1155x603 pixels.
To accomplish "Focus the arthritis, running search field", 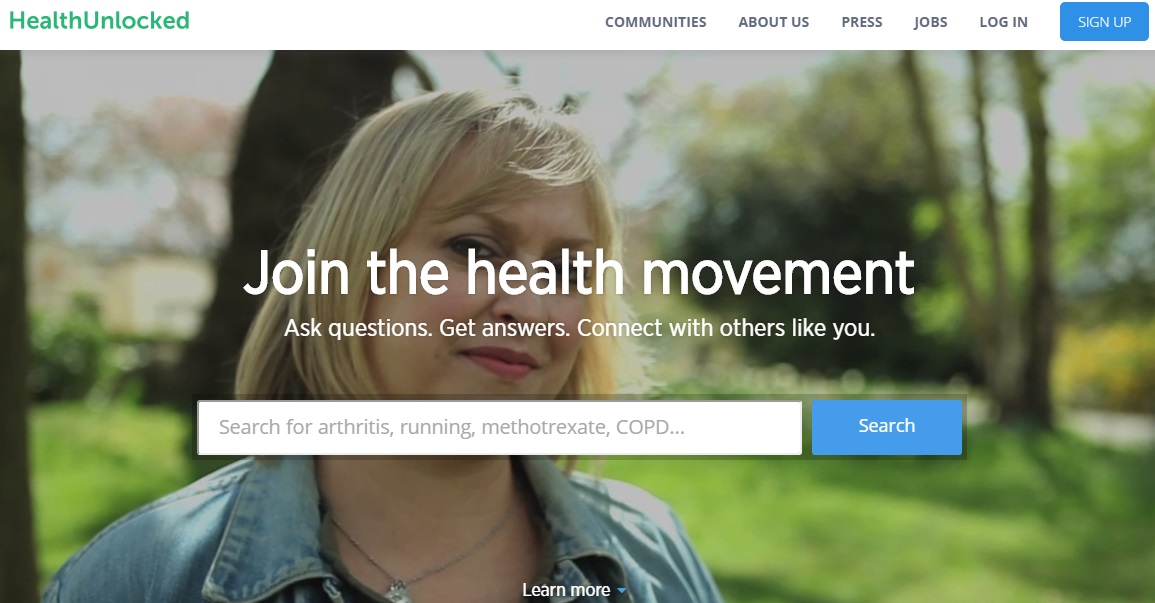I will [499, 427].
